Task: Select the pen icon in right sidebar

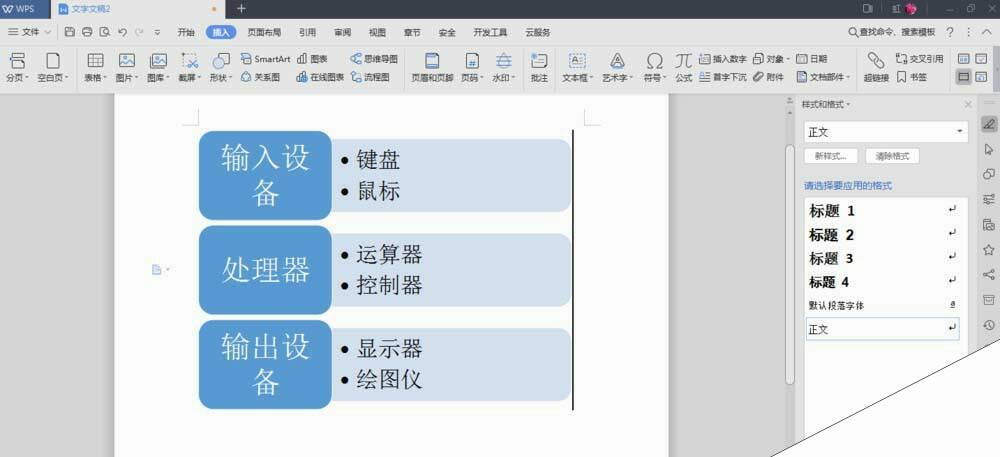Action: tap(989, 124)
